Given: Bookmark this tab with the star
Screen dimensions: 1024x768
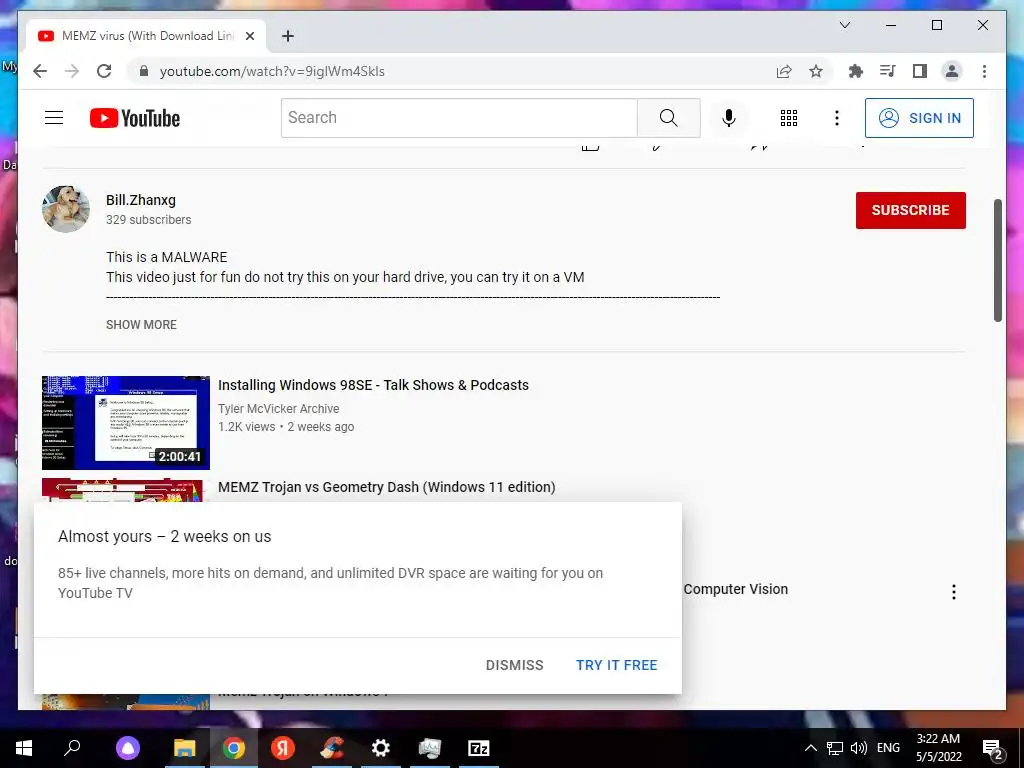Looking at the screenshot, I should [816, 71].
